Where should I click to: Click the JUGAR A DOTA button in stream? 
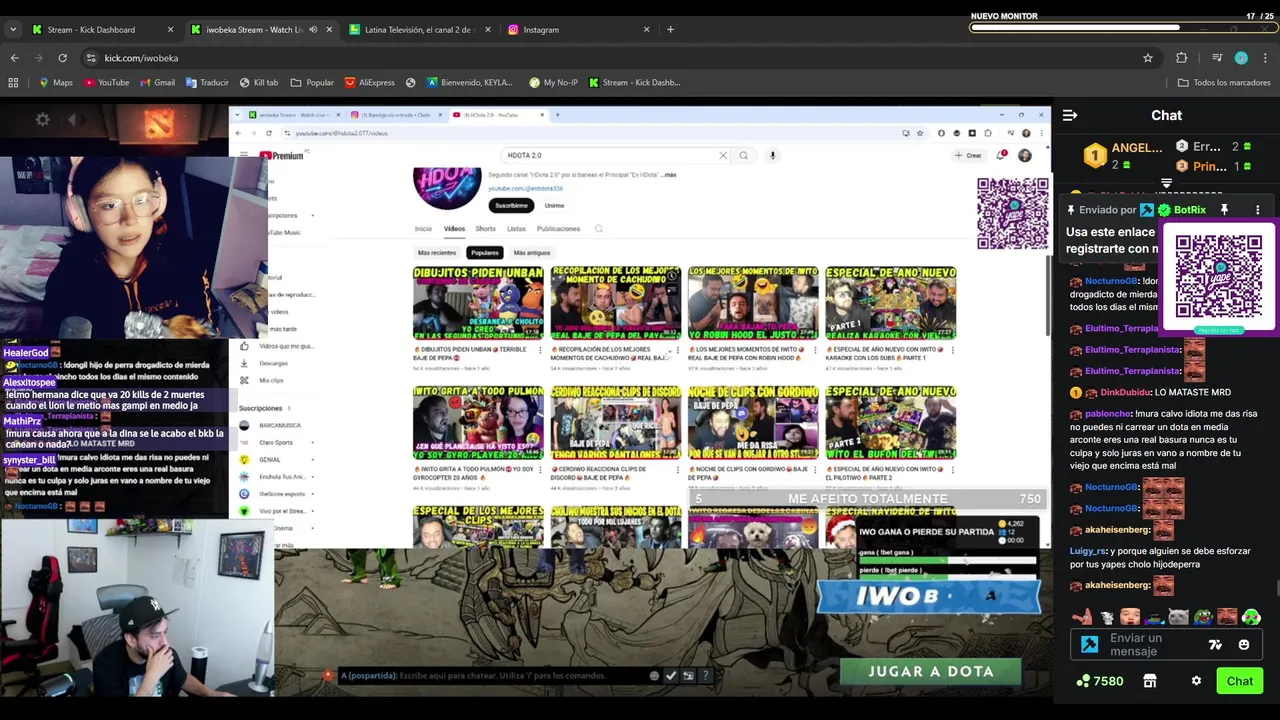point(931,671)
